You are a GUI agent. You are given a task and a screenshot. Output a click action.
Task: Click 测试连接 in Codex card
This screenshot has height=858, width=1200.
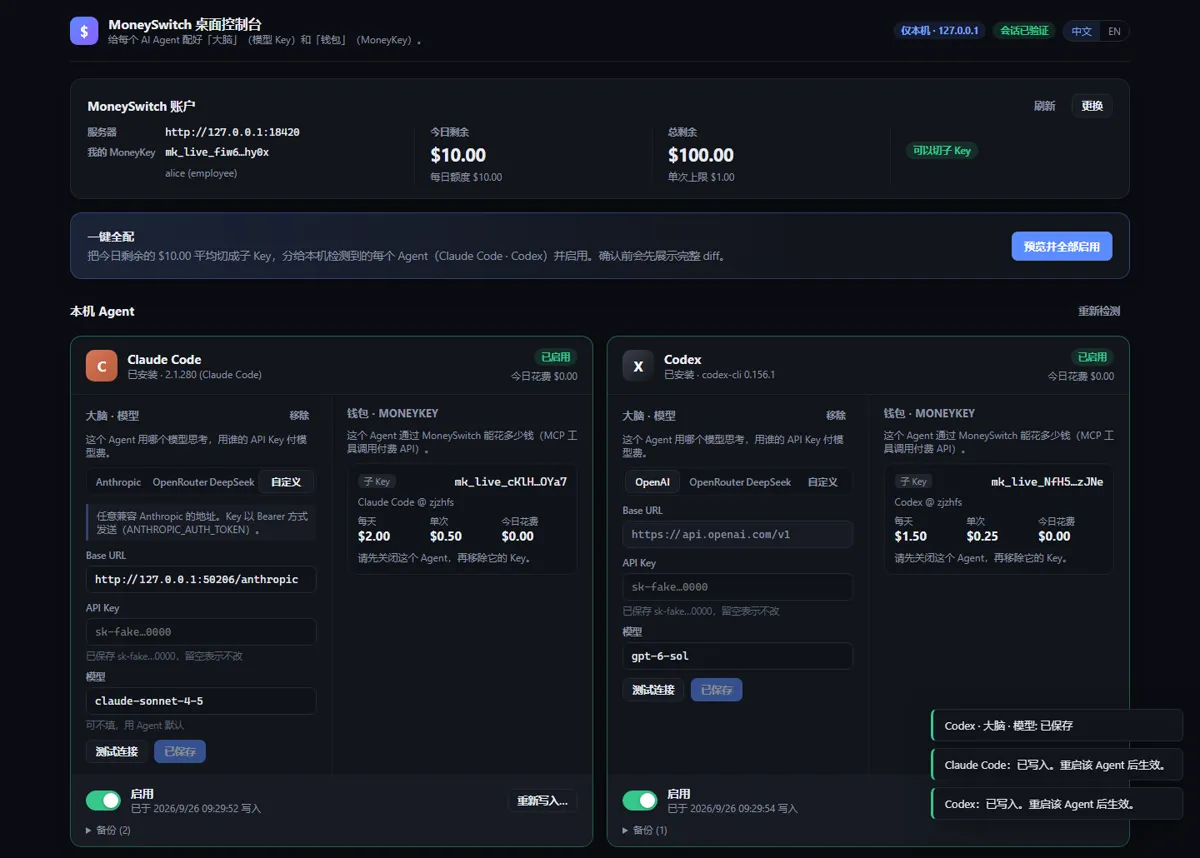pos(654,690)
